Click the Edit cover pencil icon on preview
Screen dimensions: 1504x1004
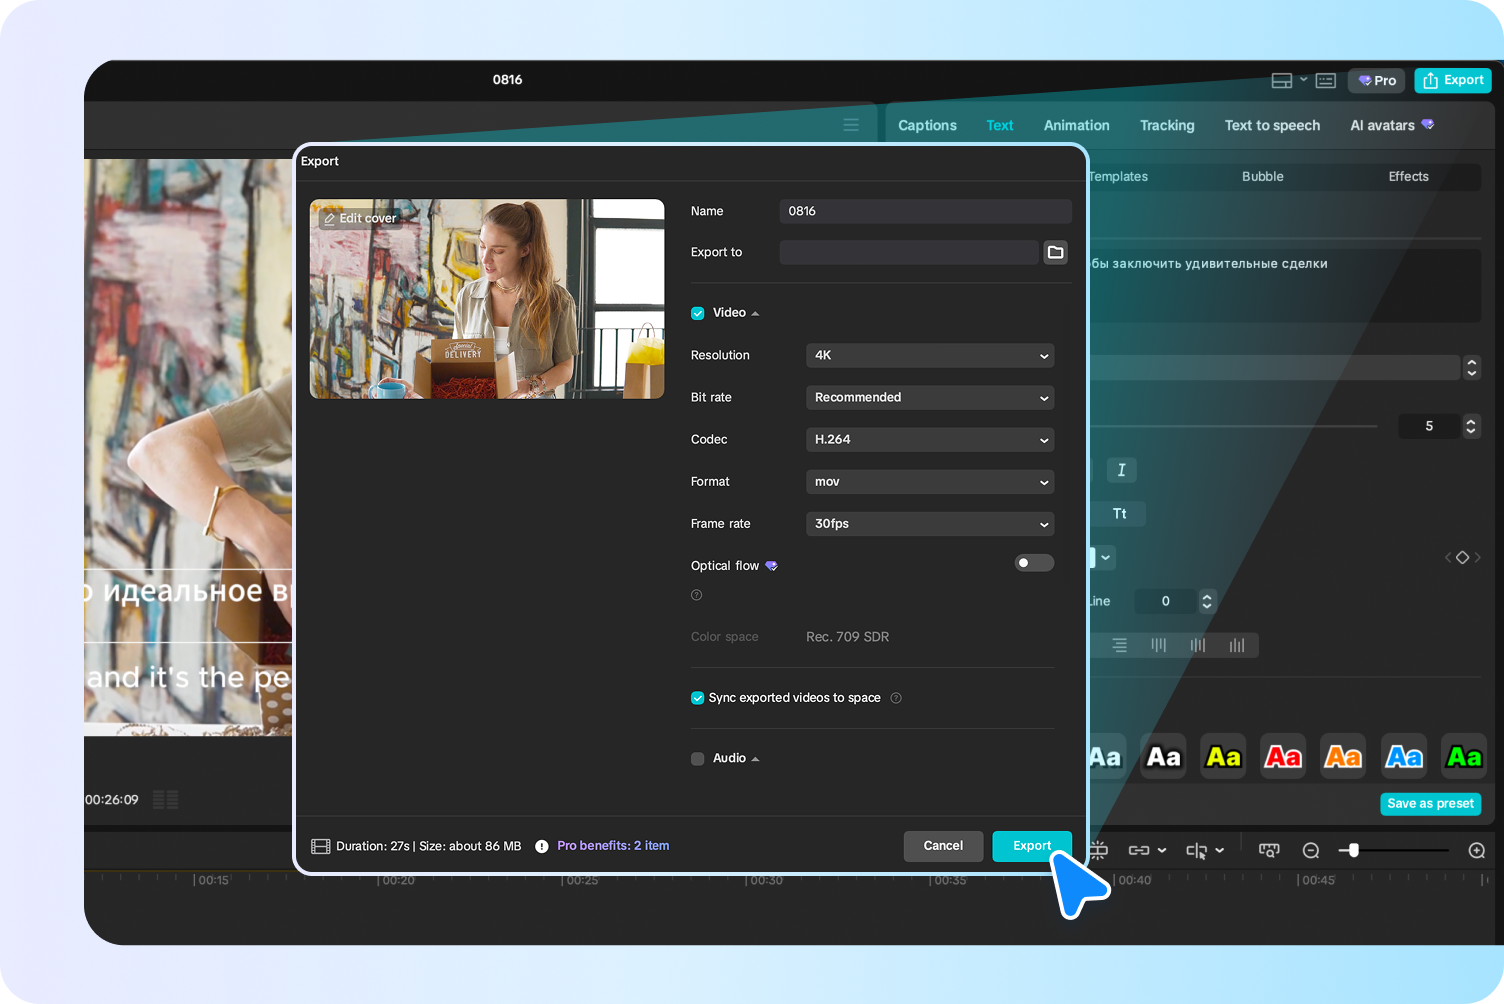[332, 217]
